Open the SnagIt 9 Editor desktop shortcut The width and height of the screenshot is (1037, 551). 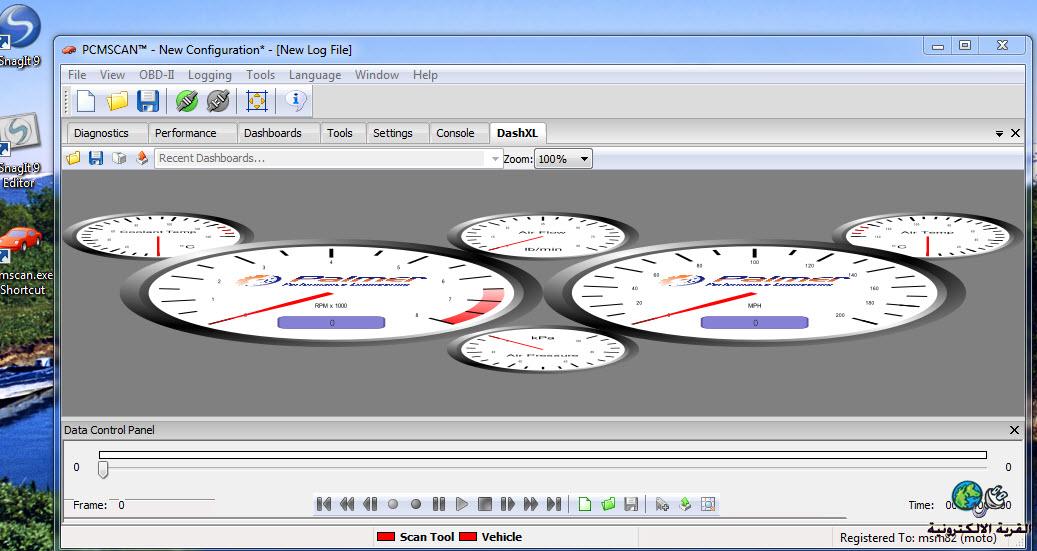tap(20, 151)
